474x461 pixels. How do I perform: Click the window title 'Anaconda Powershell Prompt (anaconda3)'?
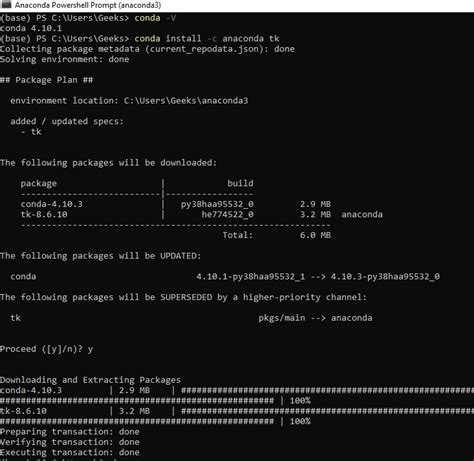[x=88, y=5]
